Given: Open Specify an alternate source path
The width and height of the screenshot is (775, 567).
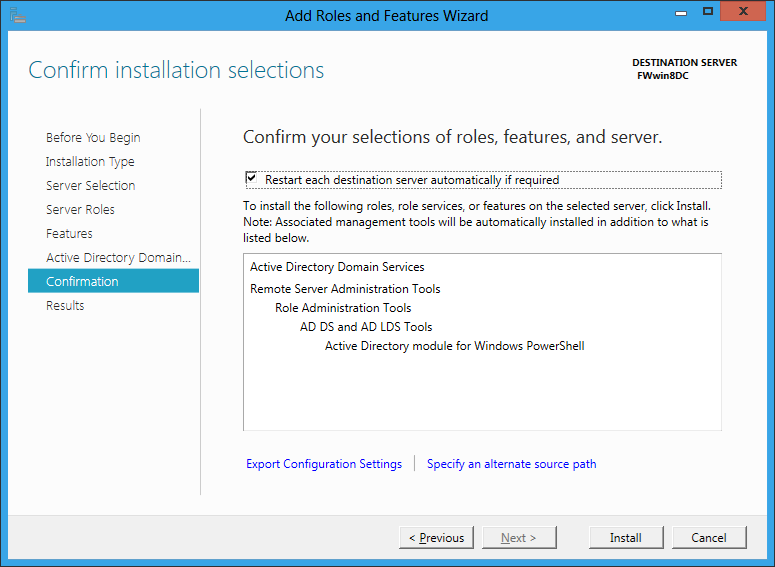Looking at the screenshot, I should [511, 464].
